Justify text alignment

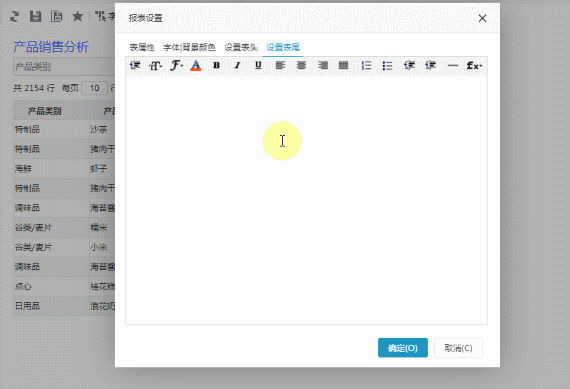click(344, 65)
